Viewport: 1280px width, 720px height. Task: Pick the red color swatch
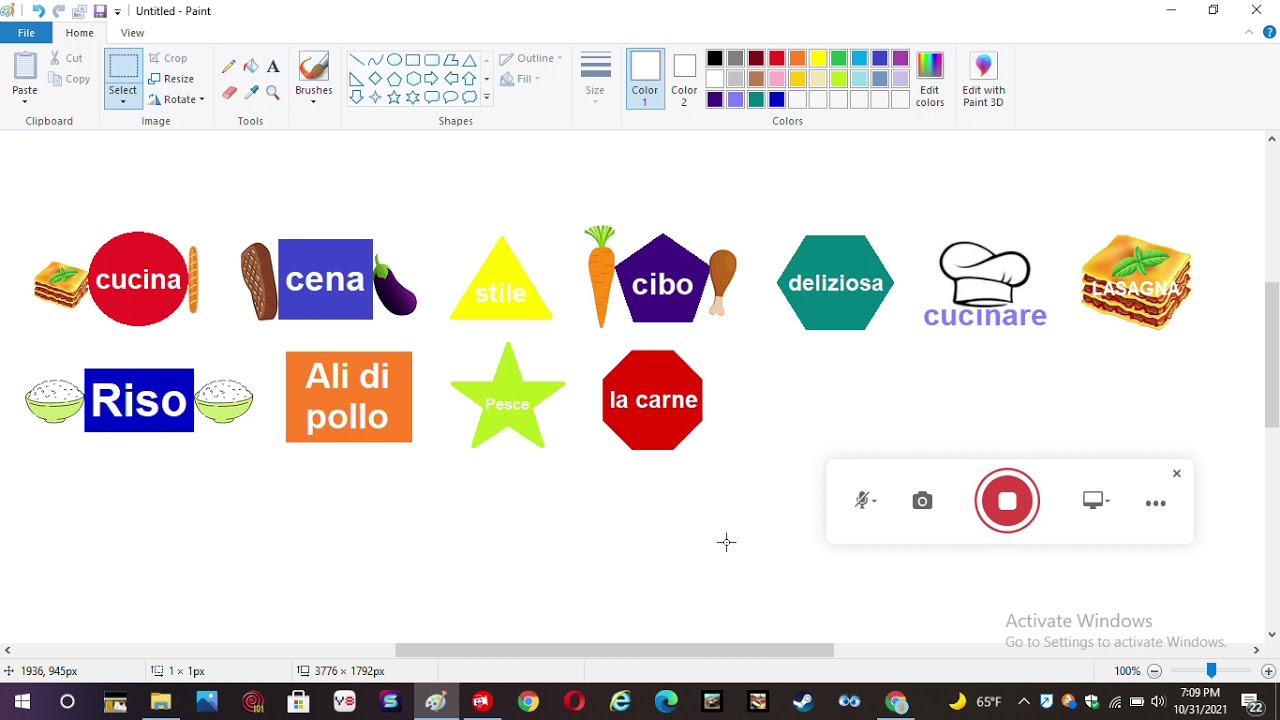click(x=776, y=58)
